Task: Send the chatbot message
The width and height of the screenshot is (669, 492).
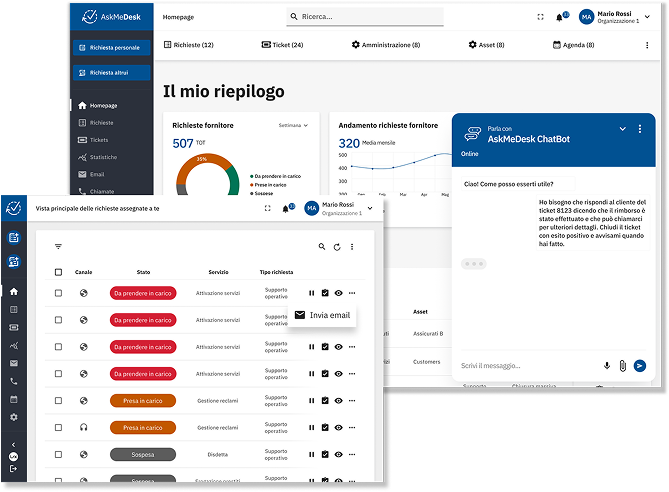Action: (640, 366)
